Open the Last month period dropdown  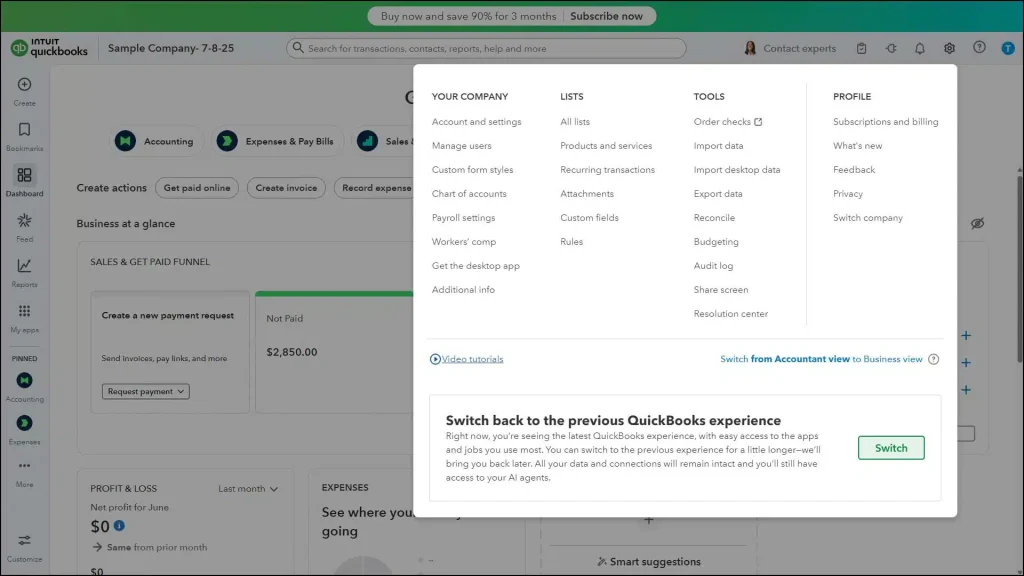248,489
